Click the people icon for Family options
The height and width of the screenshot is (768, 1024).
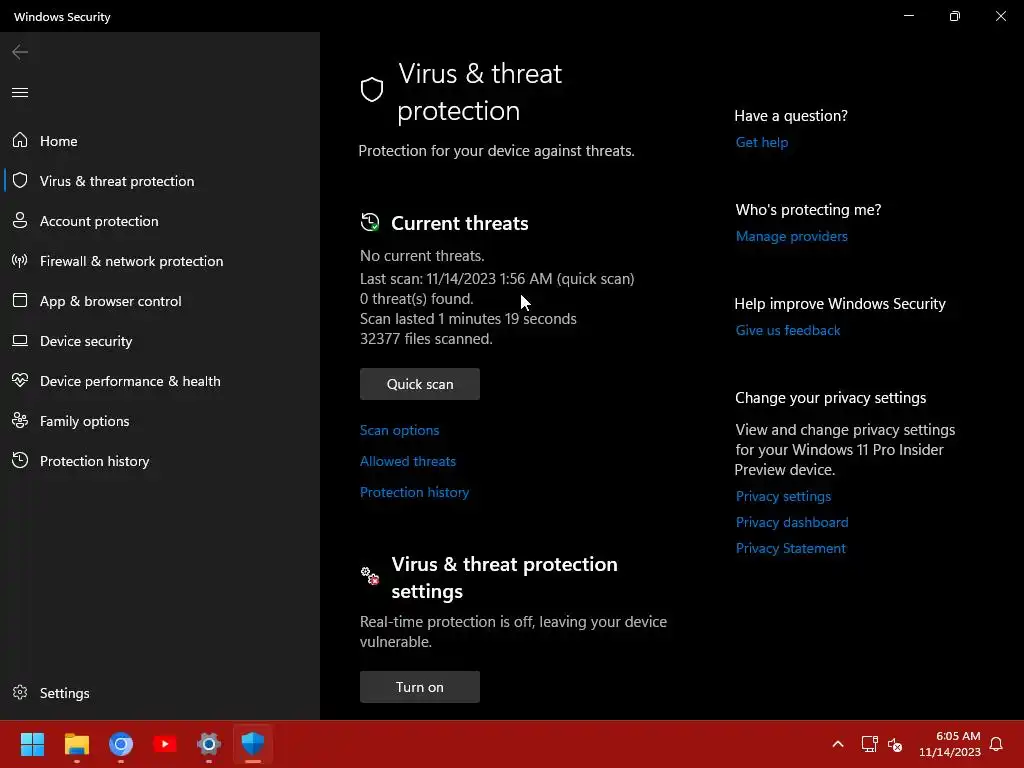20,421
